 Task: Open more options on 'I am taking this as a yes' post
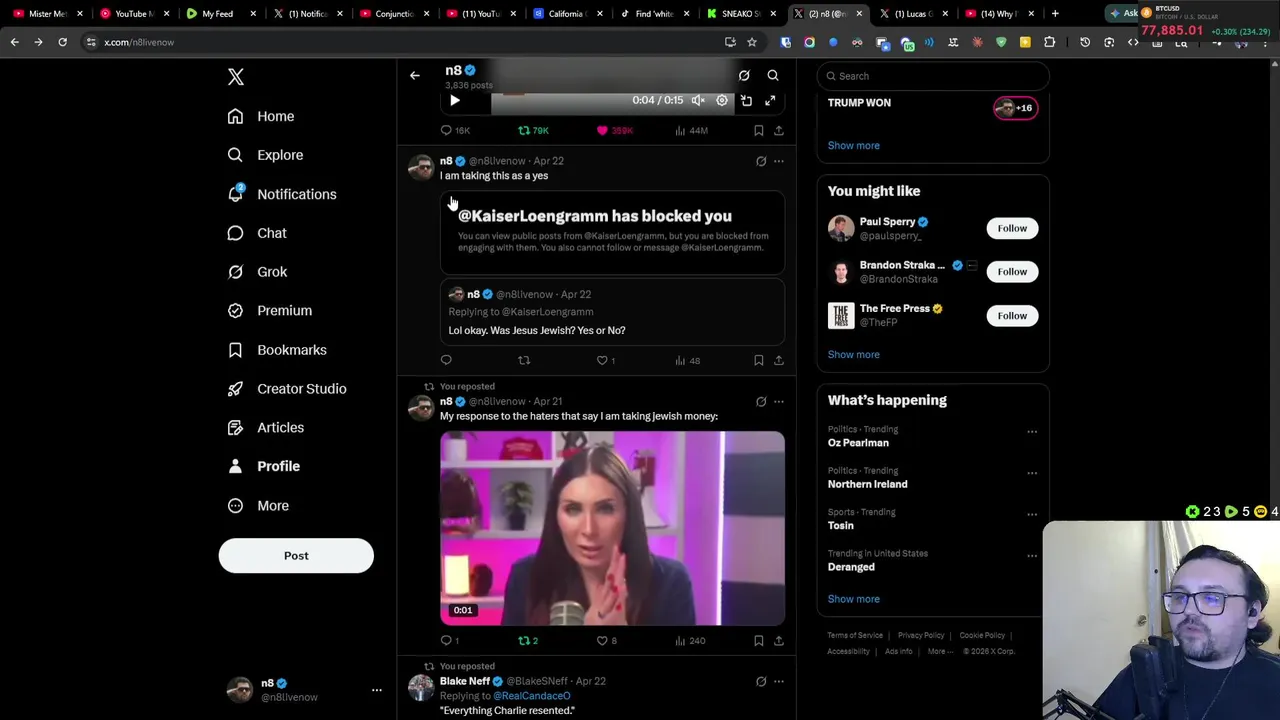778,161
